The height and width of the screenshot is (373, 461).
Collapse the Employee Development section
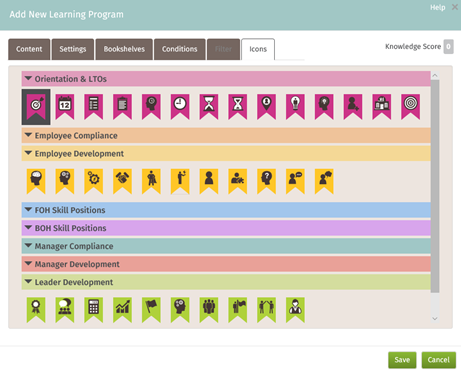226,154
